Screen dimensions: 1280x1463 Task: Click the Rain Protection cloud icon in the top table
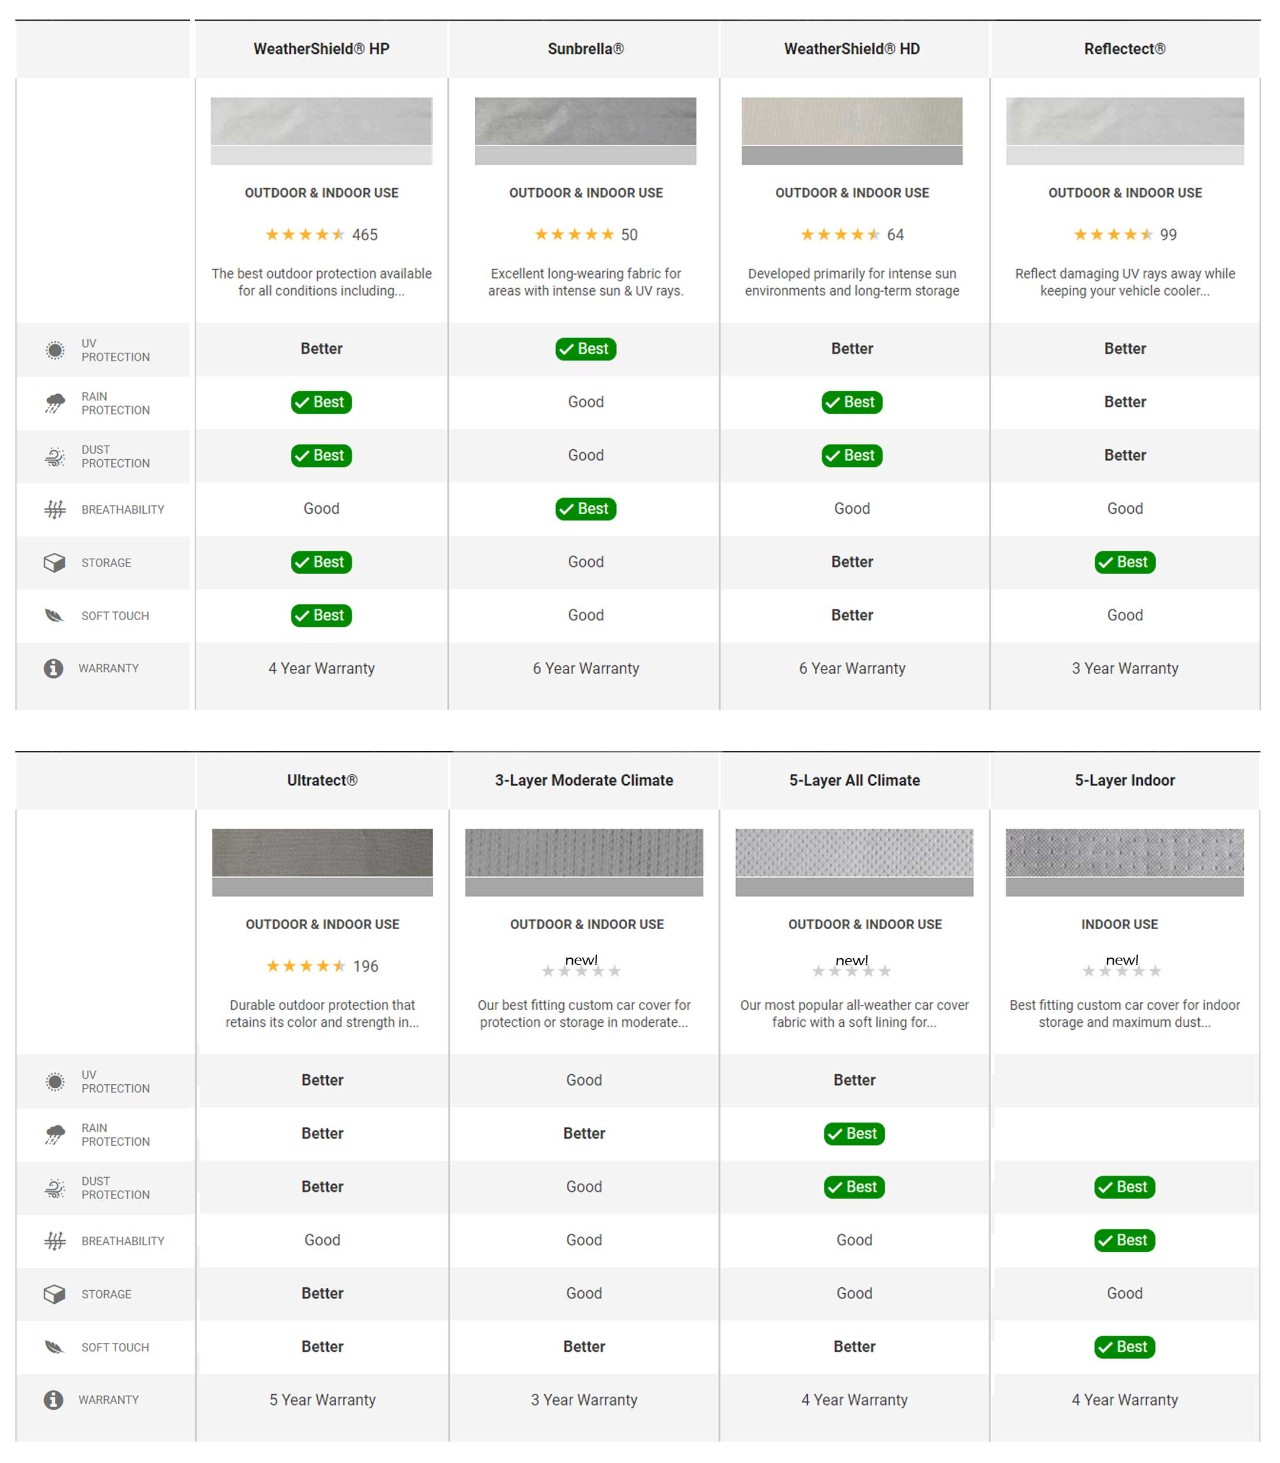55,403
